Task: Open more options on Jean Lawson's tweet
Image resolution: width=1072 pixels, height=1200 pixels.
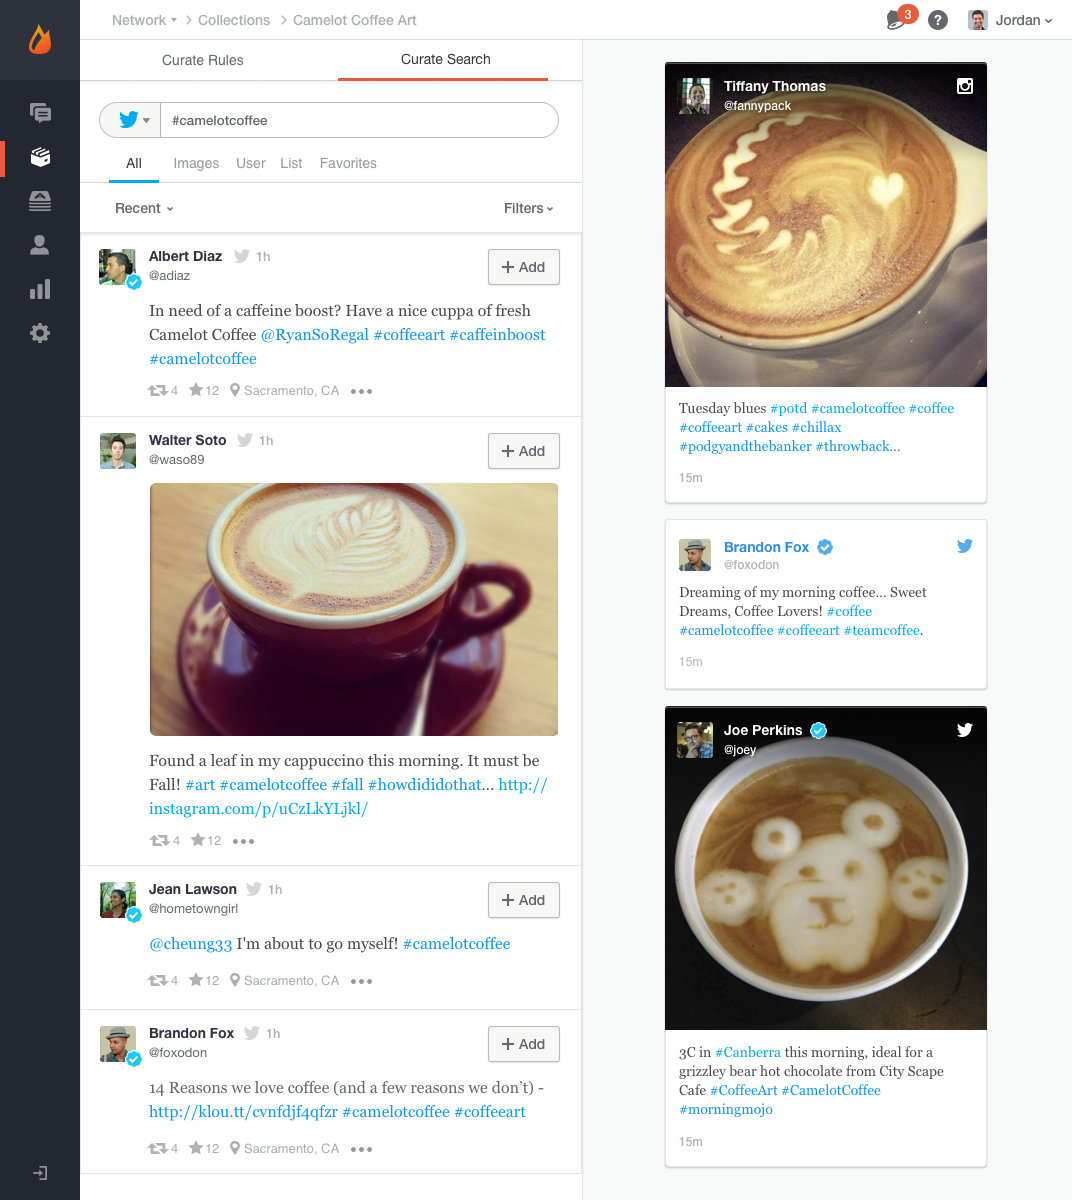Action: (362, 981)
